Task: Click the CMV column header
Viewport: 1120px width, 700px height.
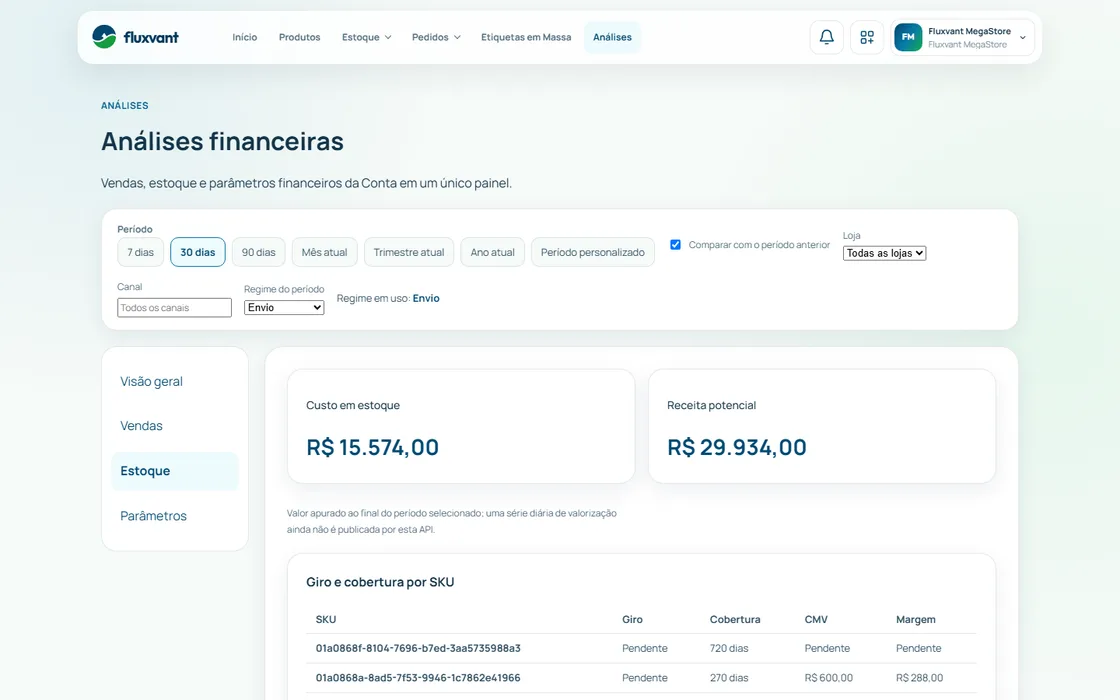Action: pos(816,619)
